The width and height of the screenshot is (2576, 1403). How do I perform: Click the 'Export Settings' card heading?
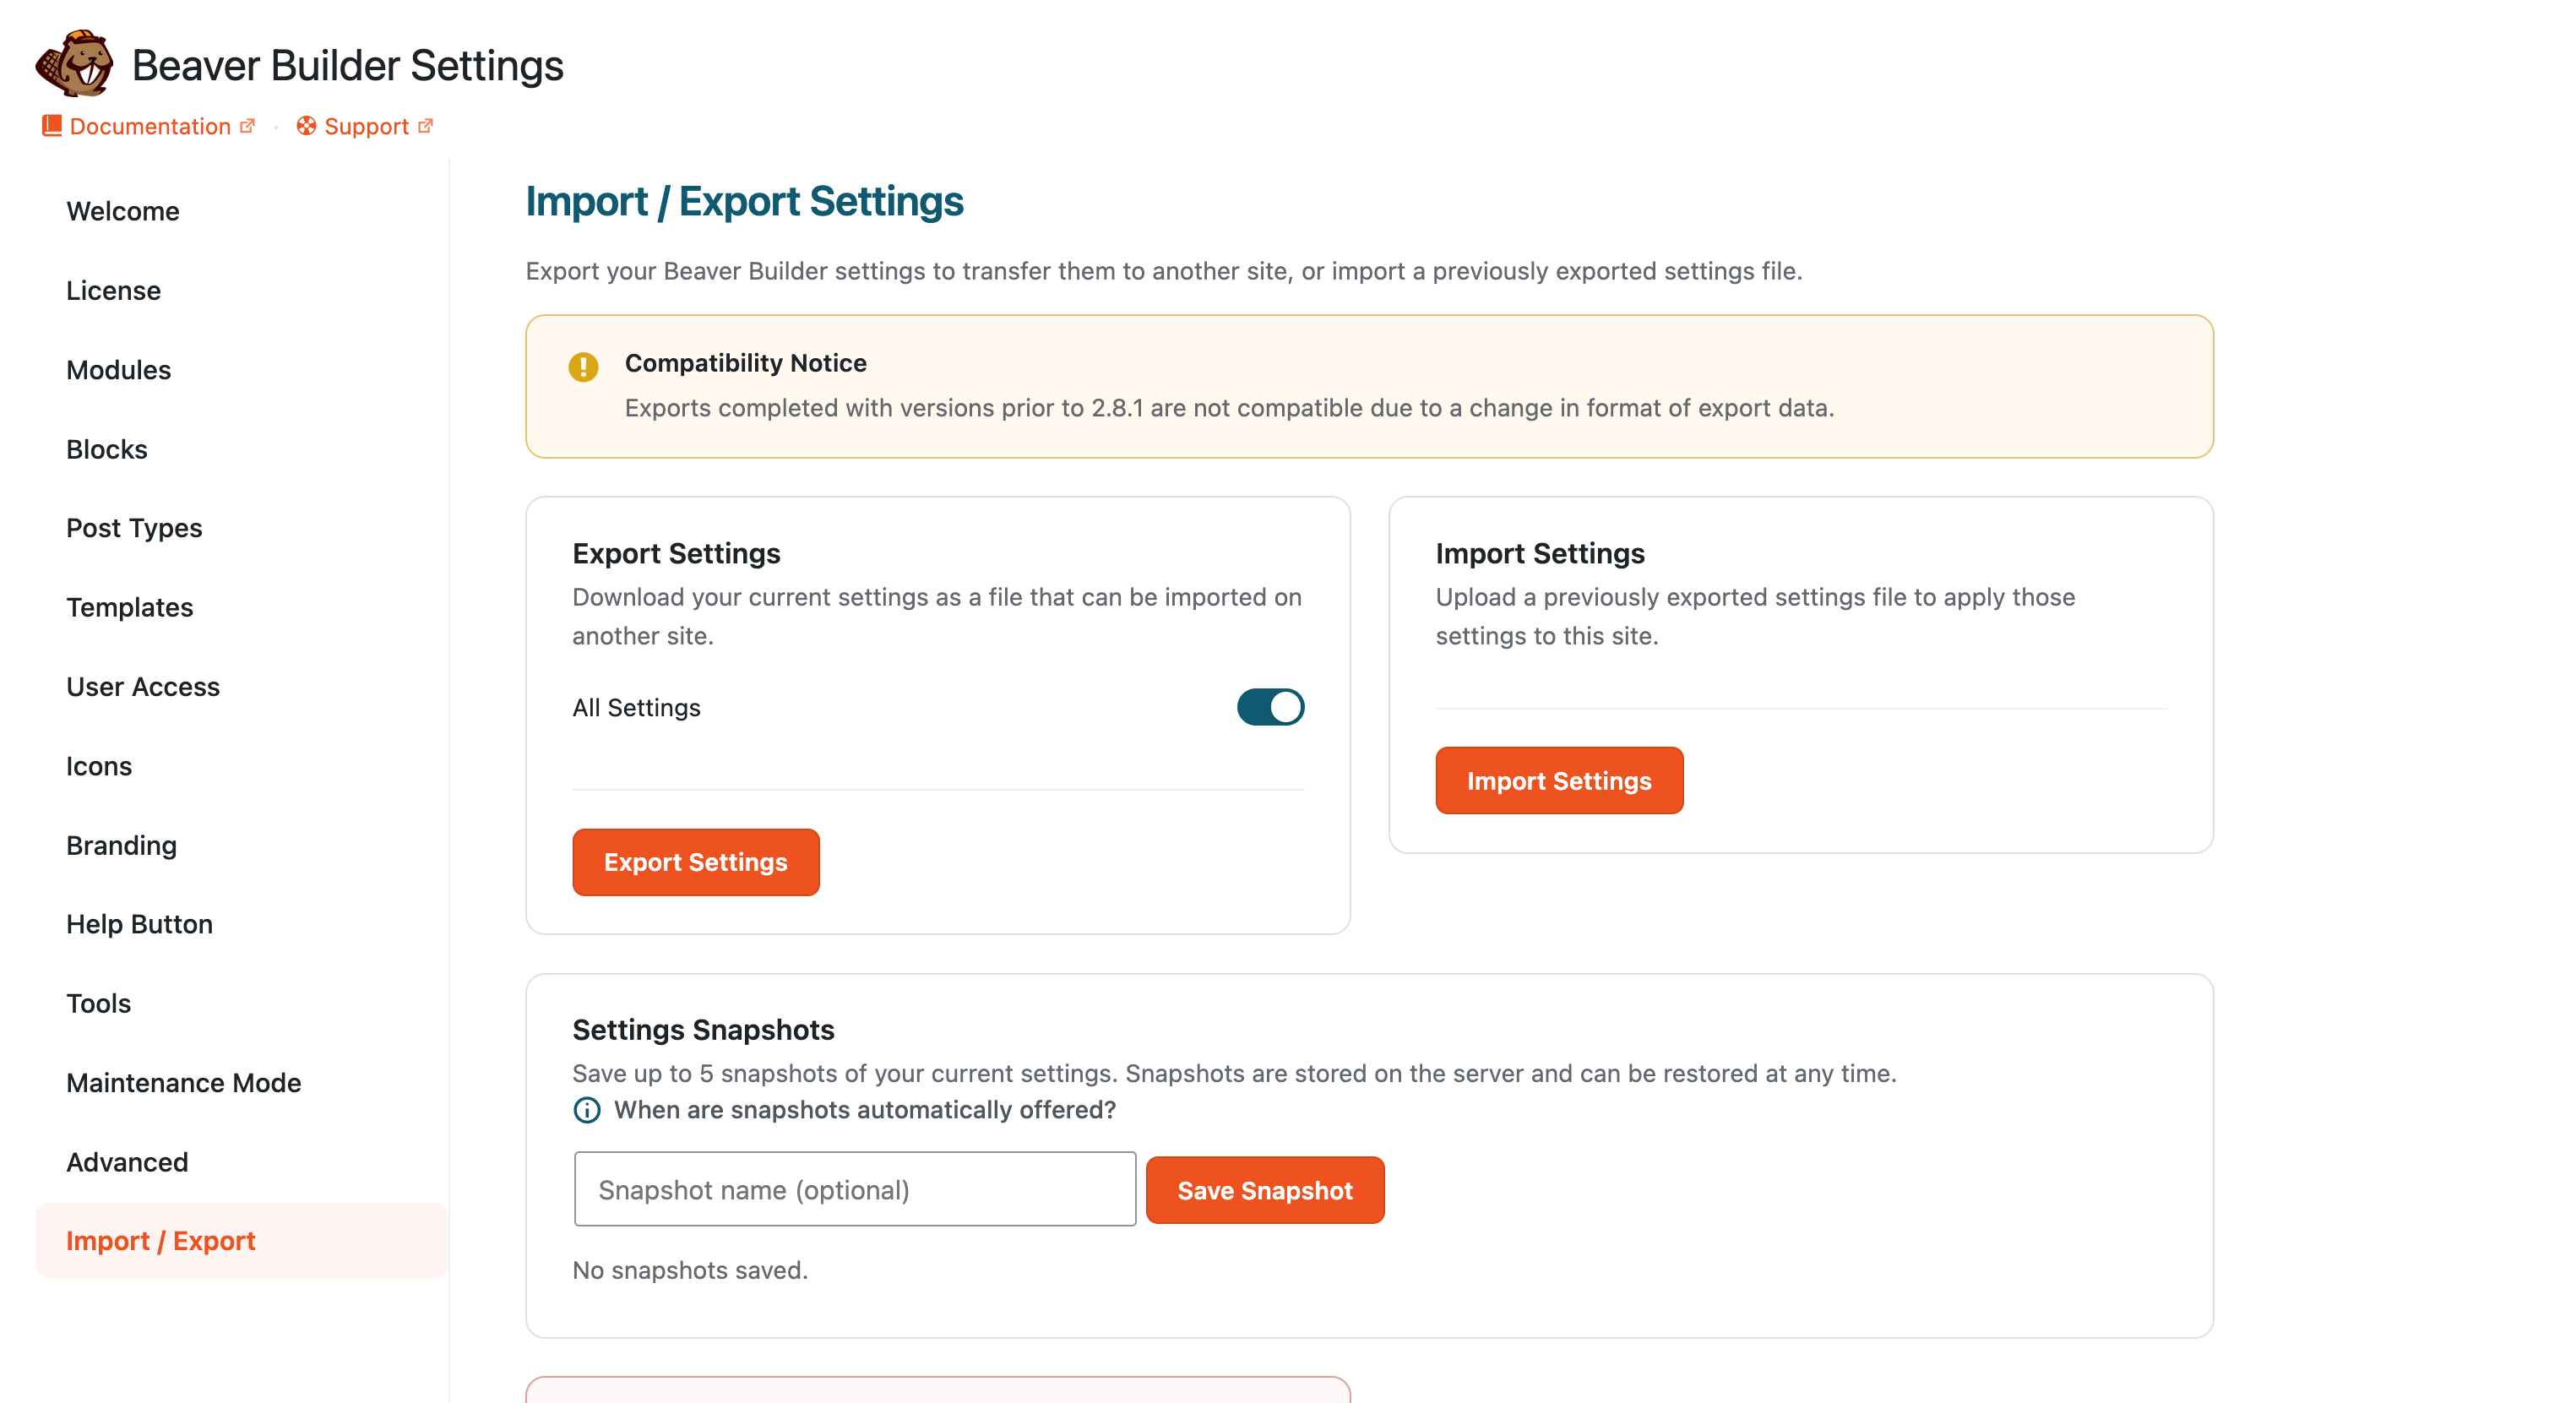pyautogui.click(x=676, y=553)
